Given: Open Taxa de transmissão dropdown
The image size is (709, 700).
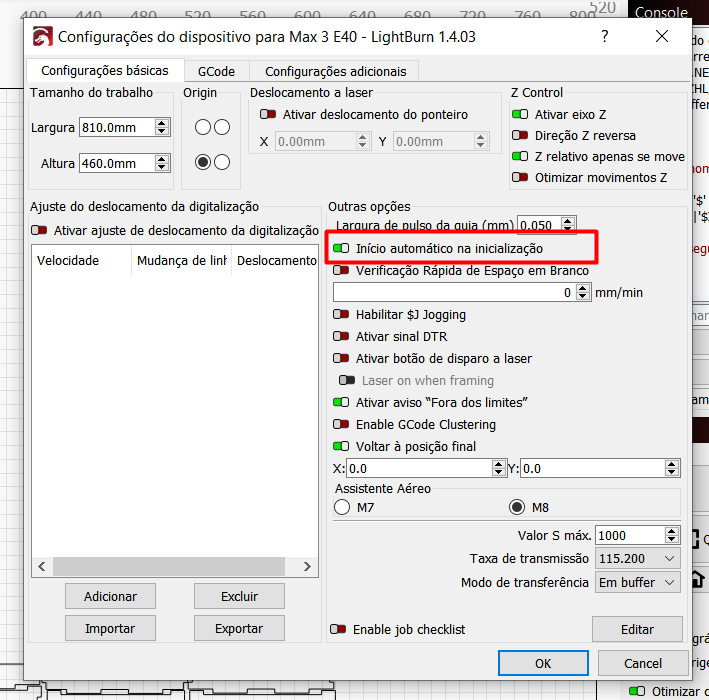Looking at the screenshot, I should (x=636, y=558).
